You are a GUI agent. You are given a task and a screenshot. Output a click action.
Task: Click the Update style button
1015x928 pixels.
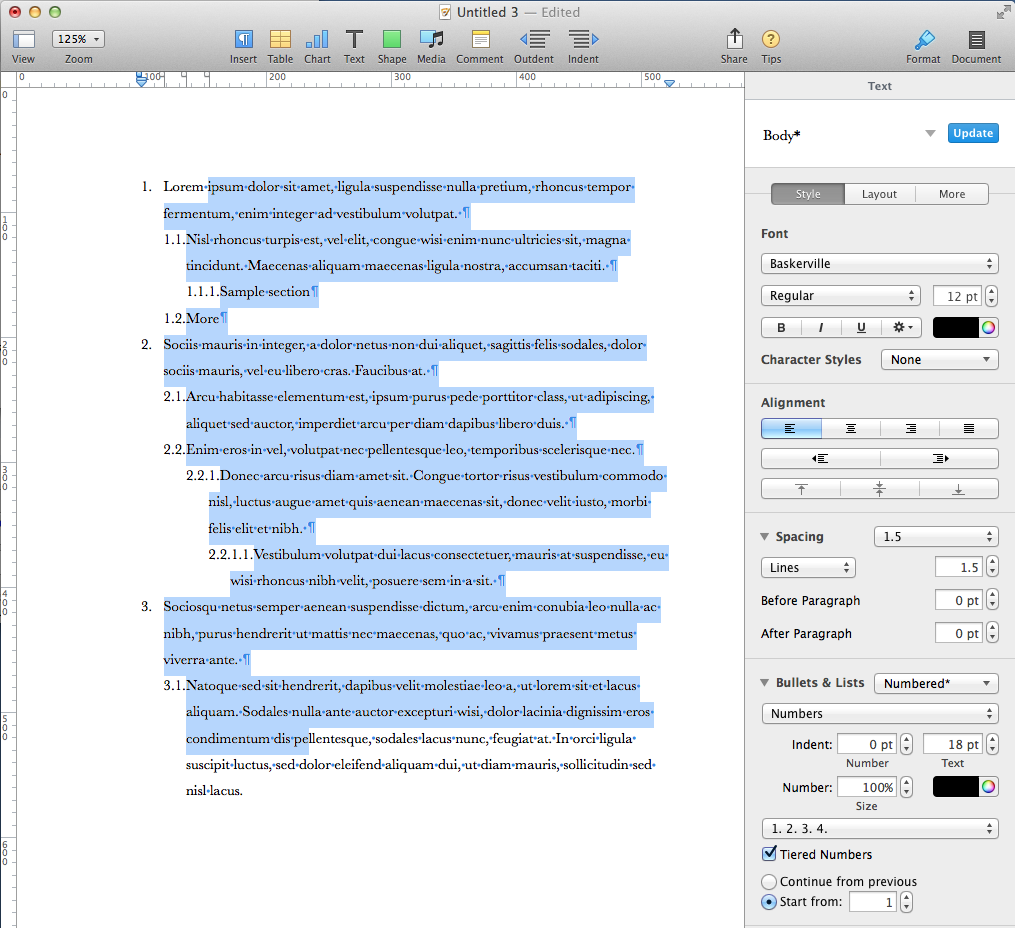click(x=972, y=133)
